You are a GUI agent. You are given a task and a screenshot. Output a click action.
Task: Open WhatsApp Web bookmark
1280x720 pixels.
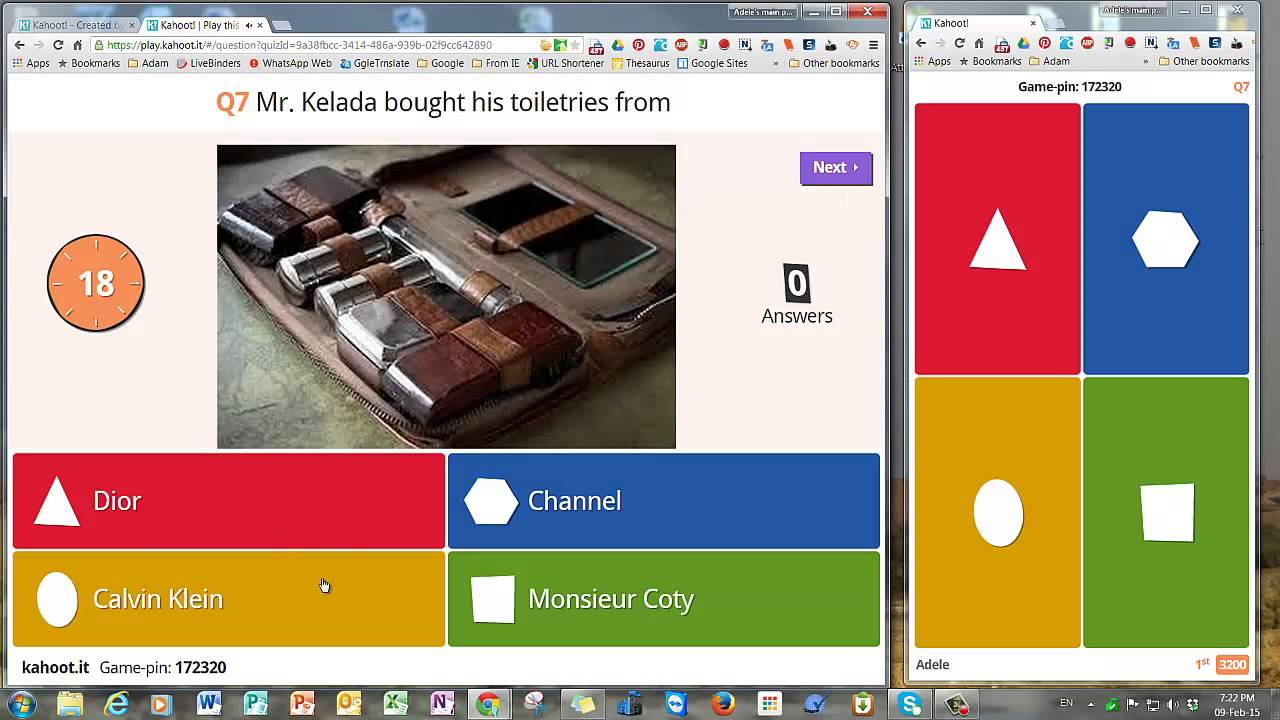pyautogui.click(x=291, y=63)
